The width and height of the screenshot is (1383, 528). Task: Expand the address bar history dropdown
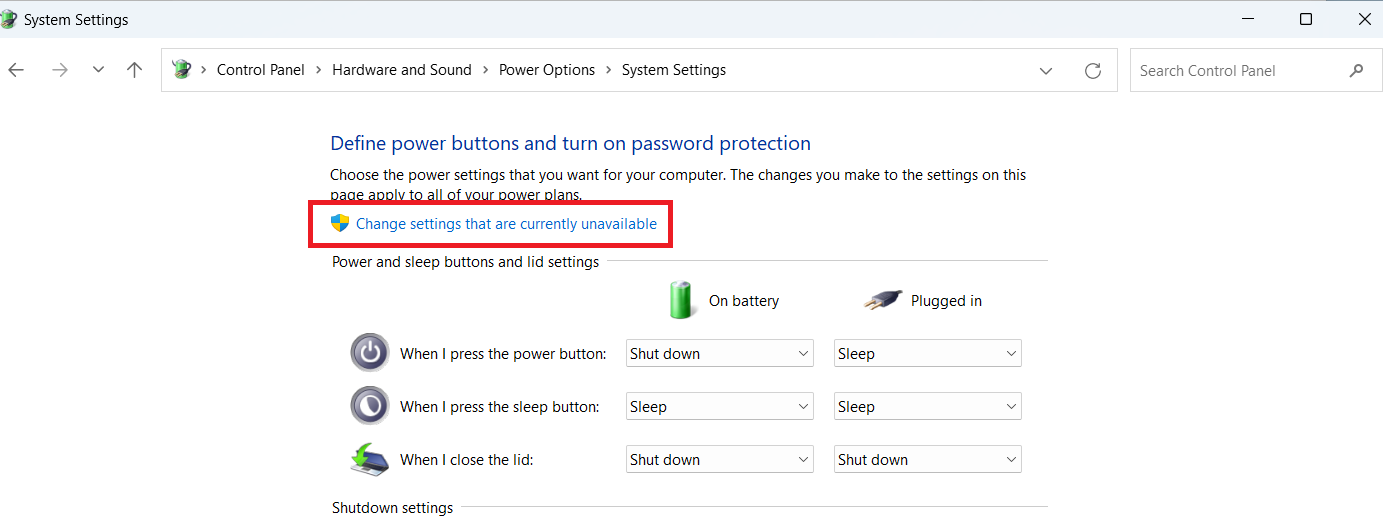point(1046,71)
